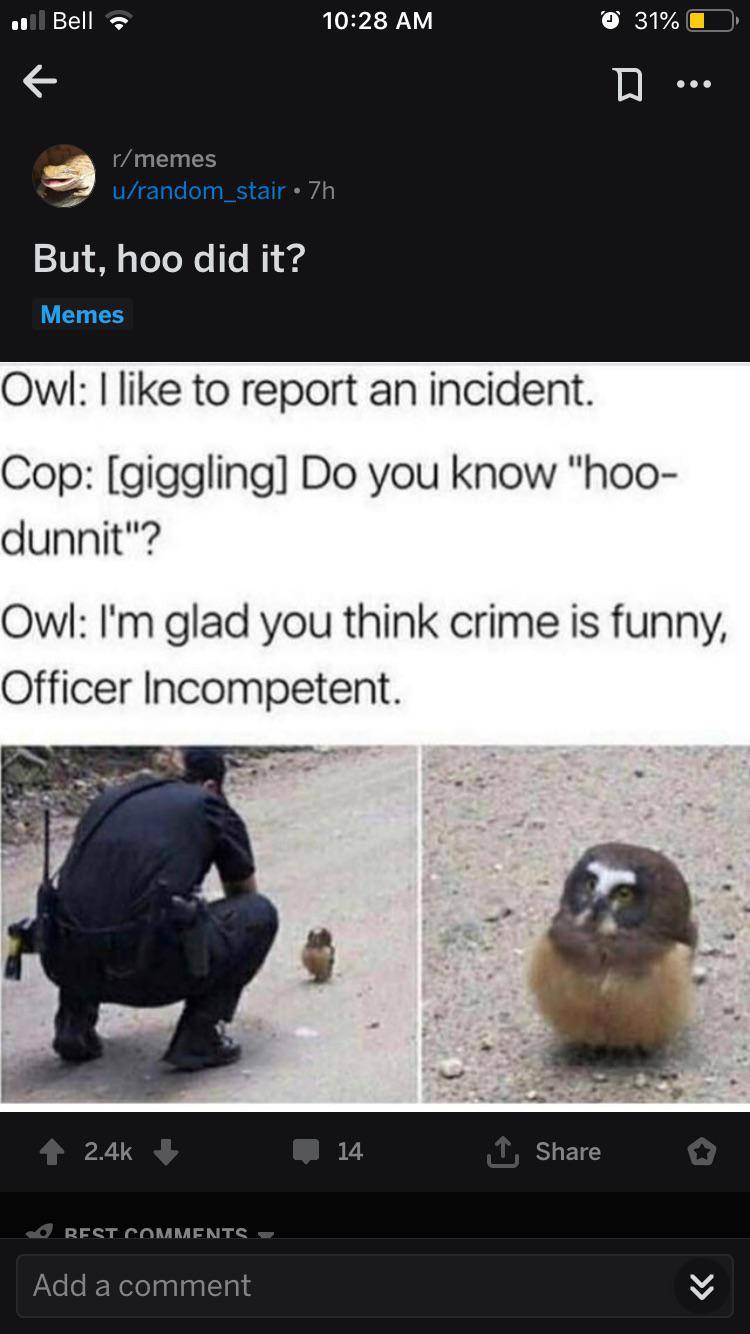Bookmark this post with the save icon

pyautogui.click(x=628, y=85)
